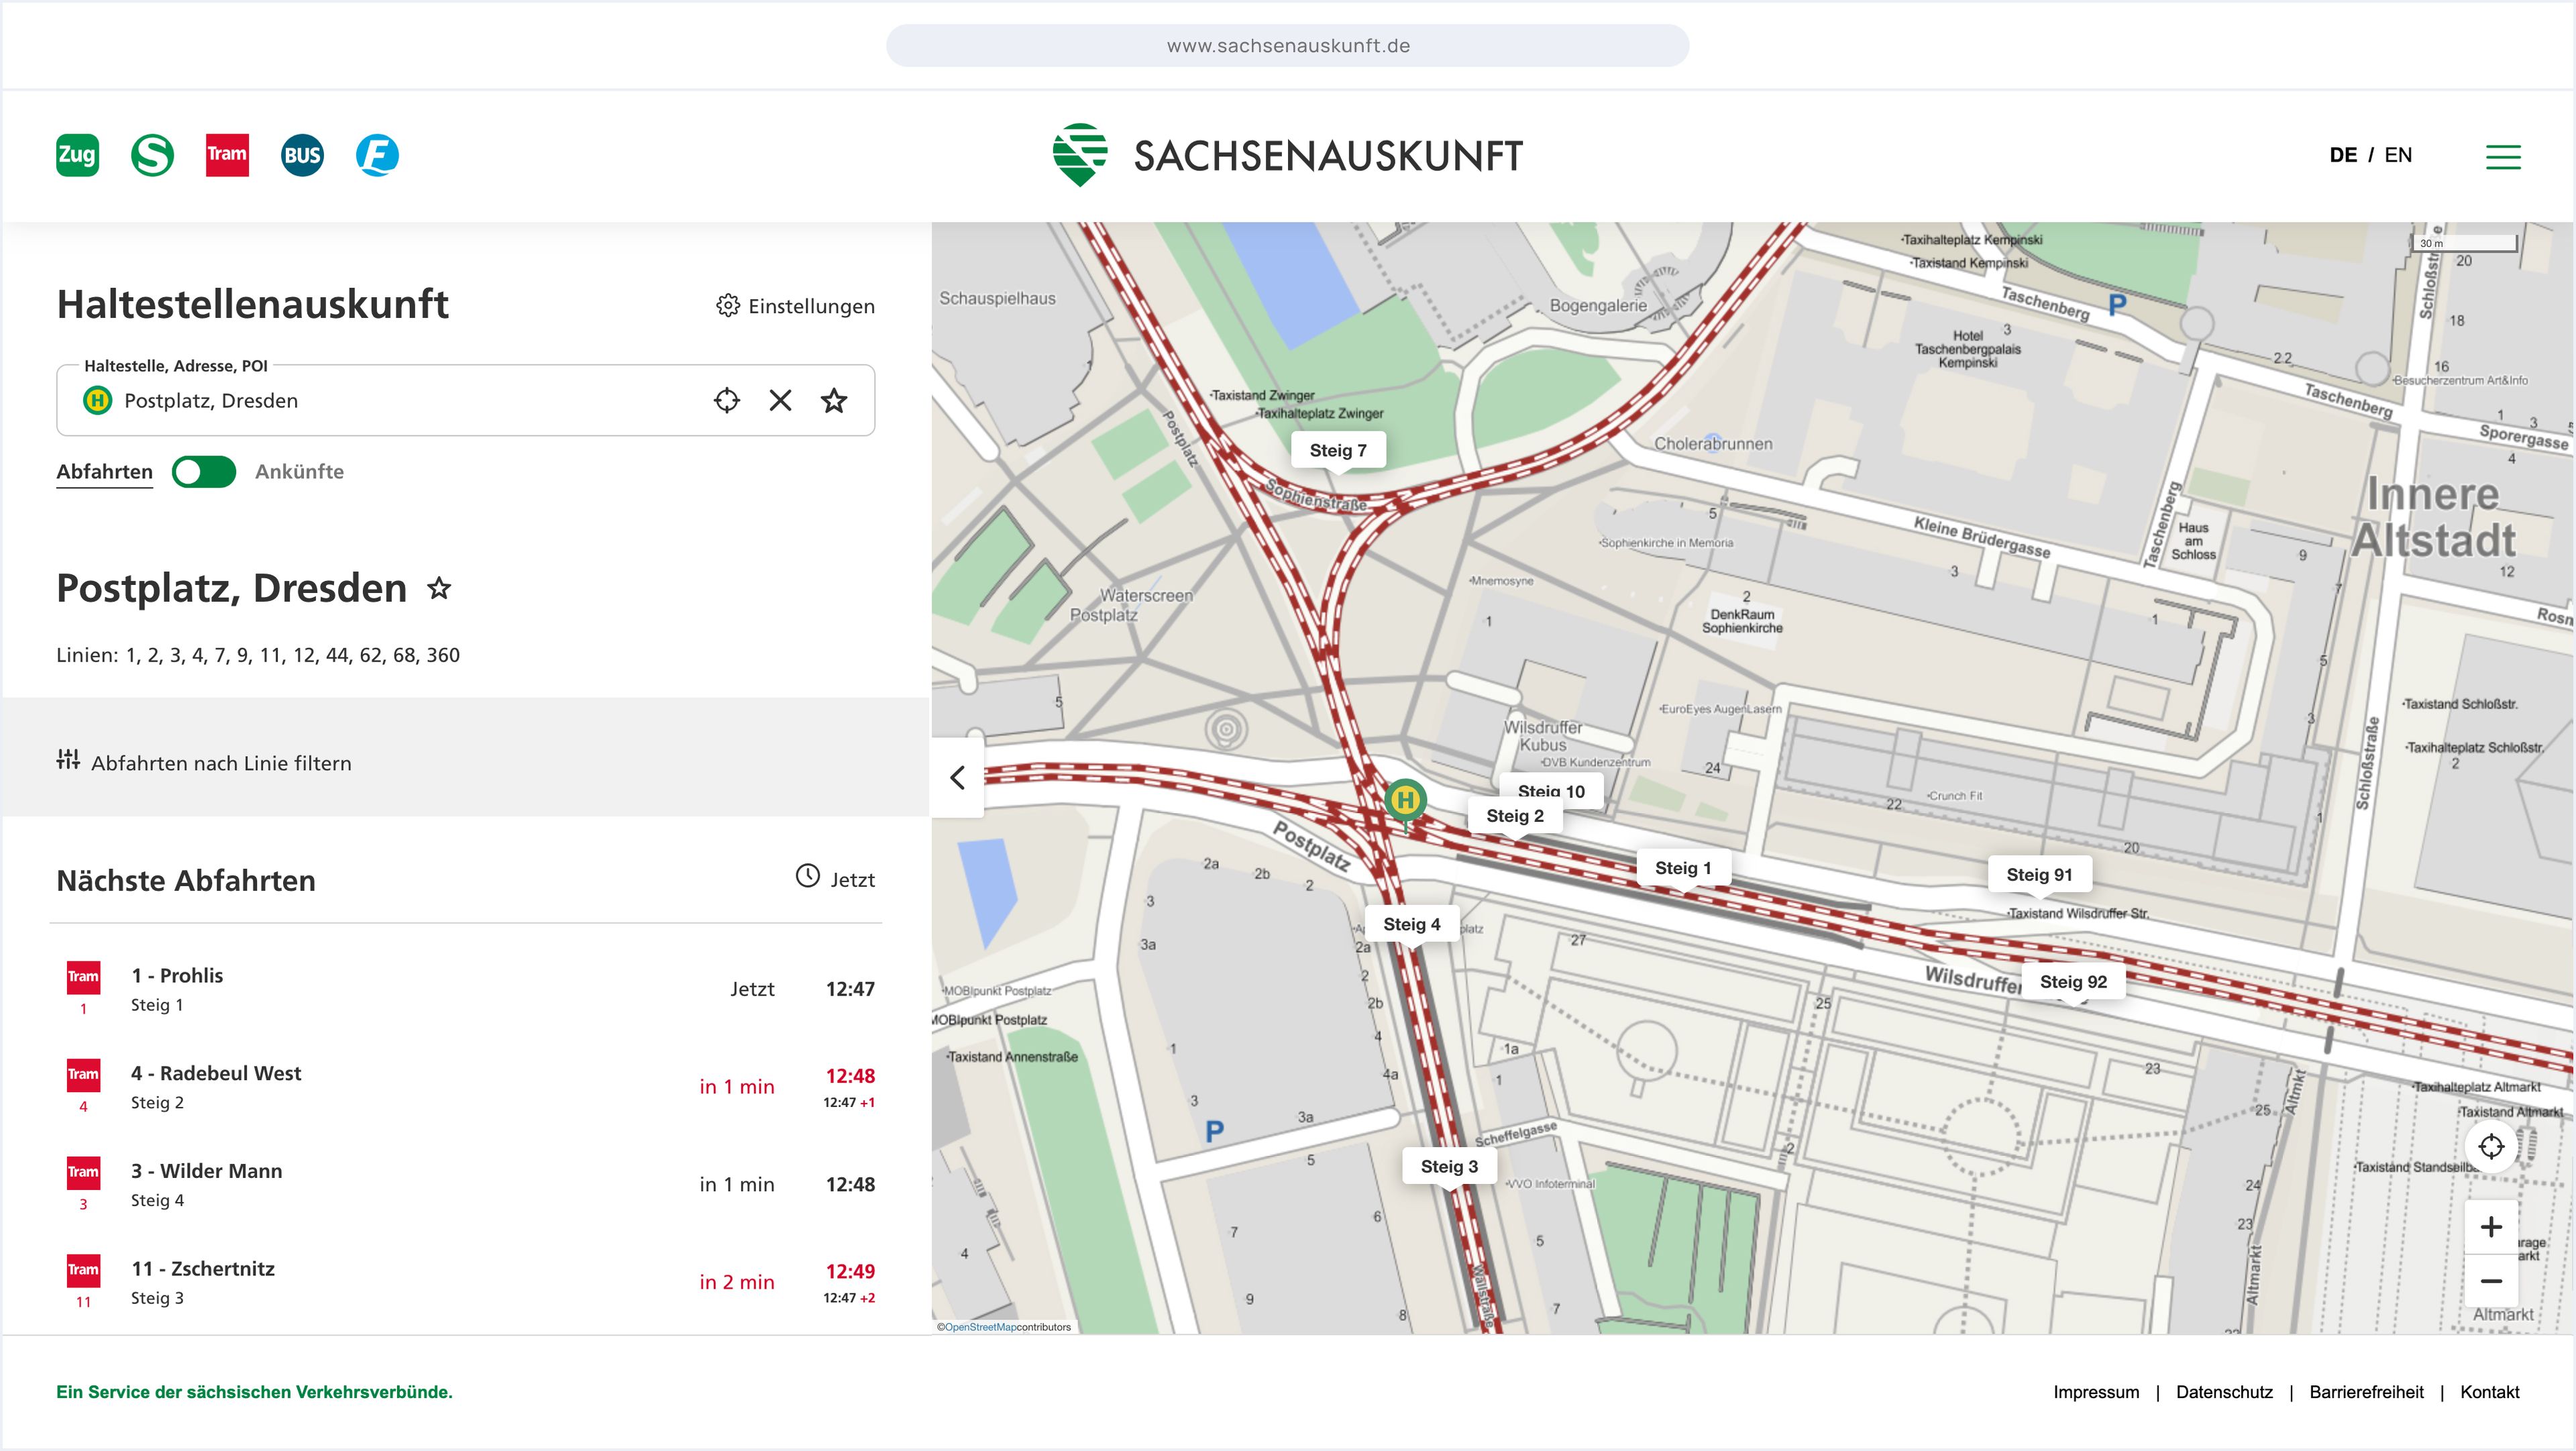Open the Impressum footer link
Viewport: 2576px width, 1451px height.
coord(2096,1392)
